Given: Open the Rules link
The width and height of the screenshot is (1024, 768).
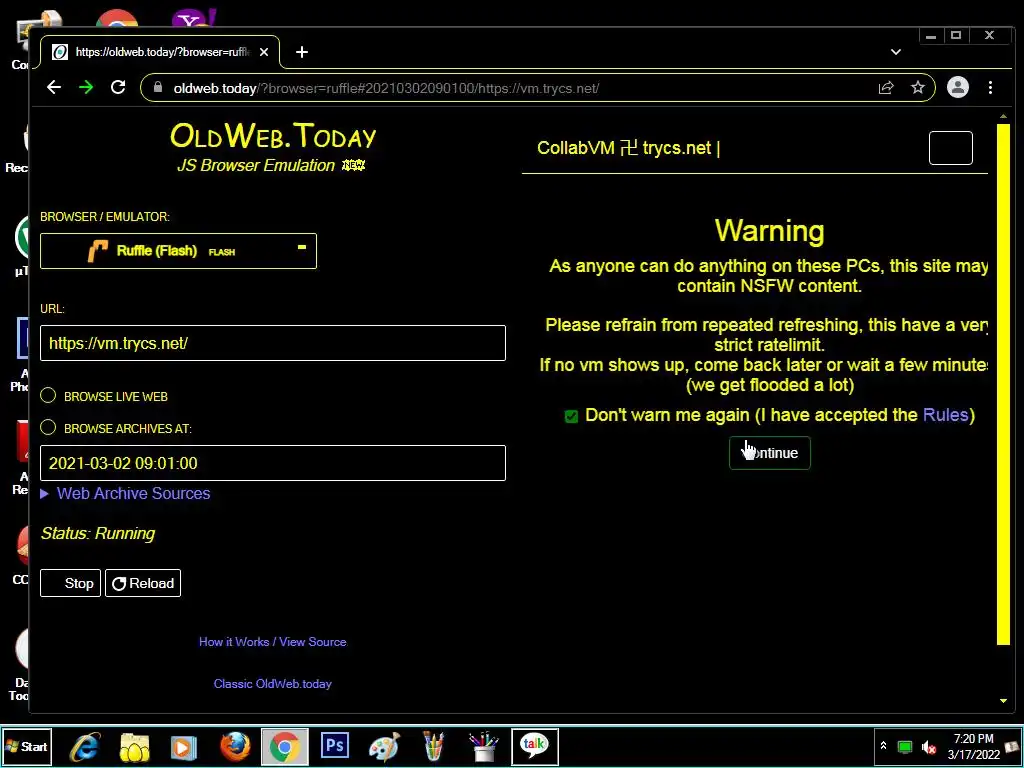Looking at the screenshot, I should (x=945, y=415).
